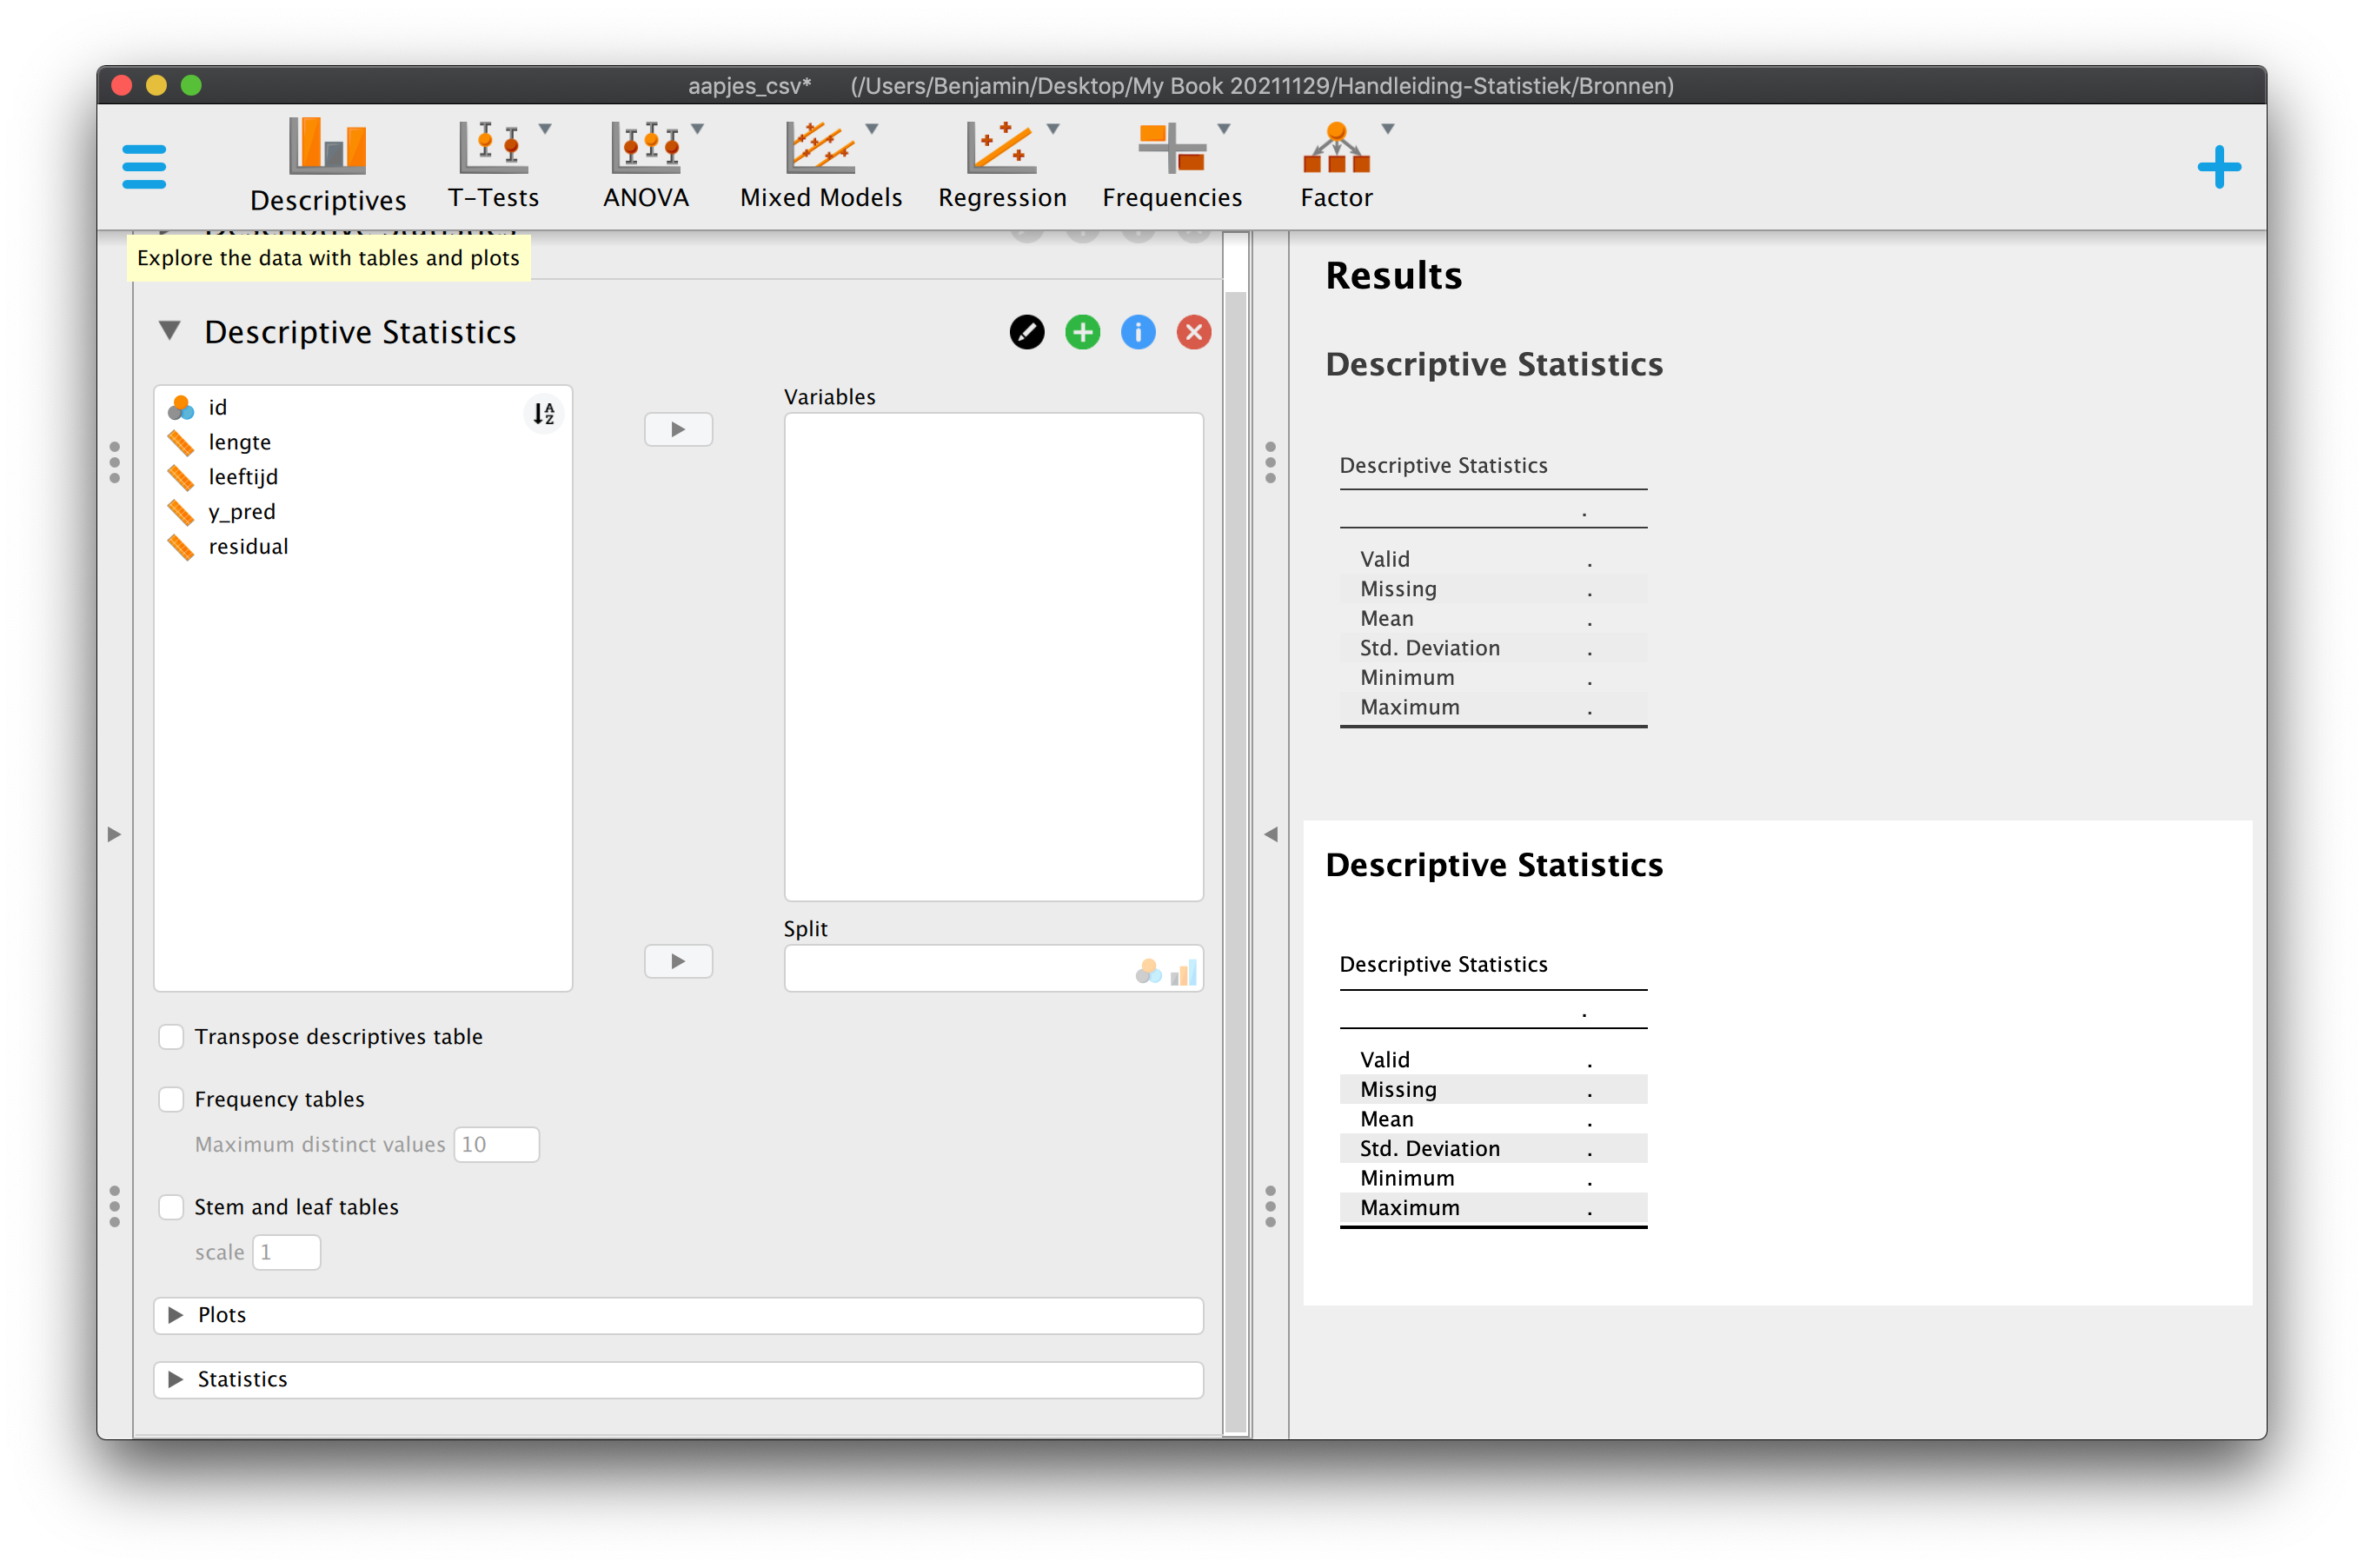The width and height of the screenshot is (2364, 1568).
Task: Click the Results heading
Action: (1394, 275)
